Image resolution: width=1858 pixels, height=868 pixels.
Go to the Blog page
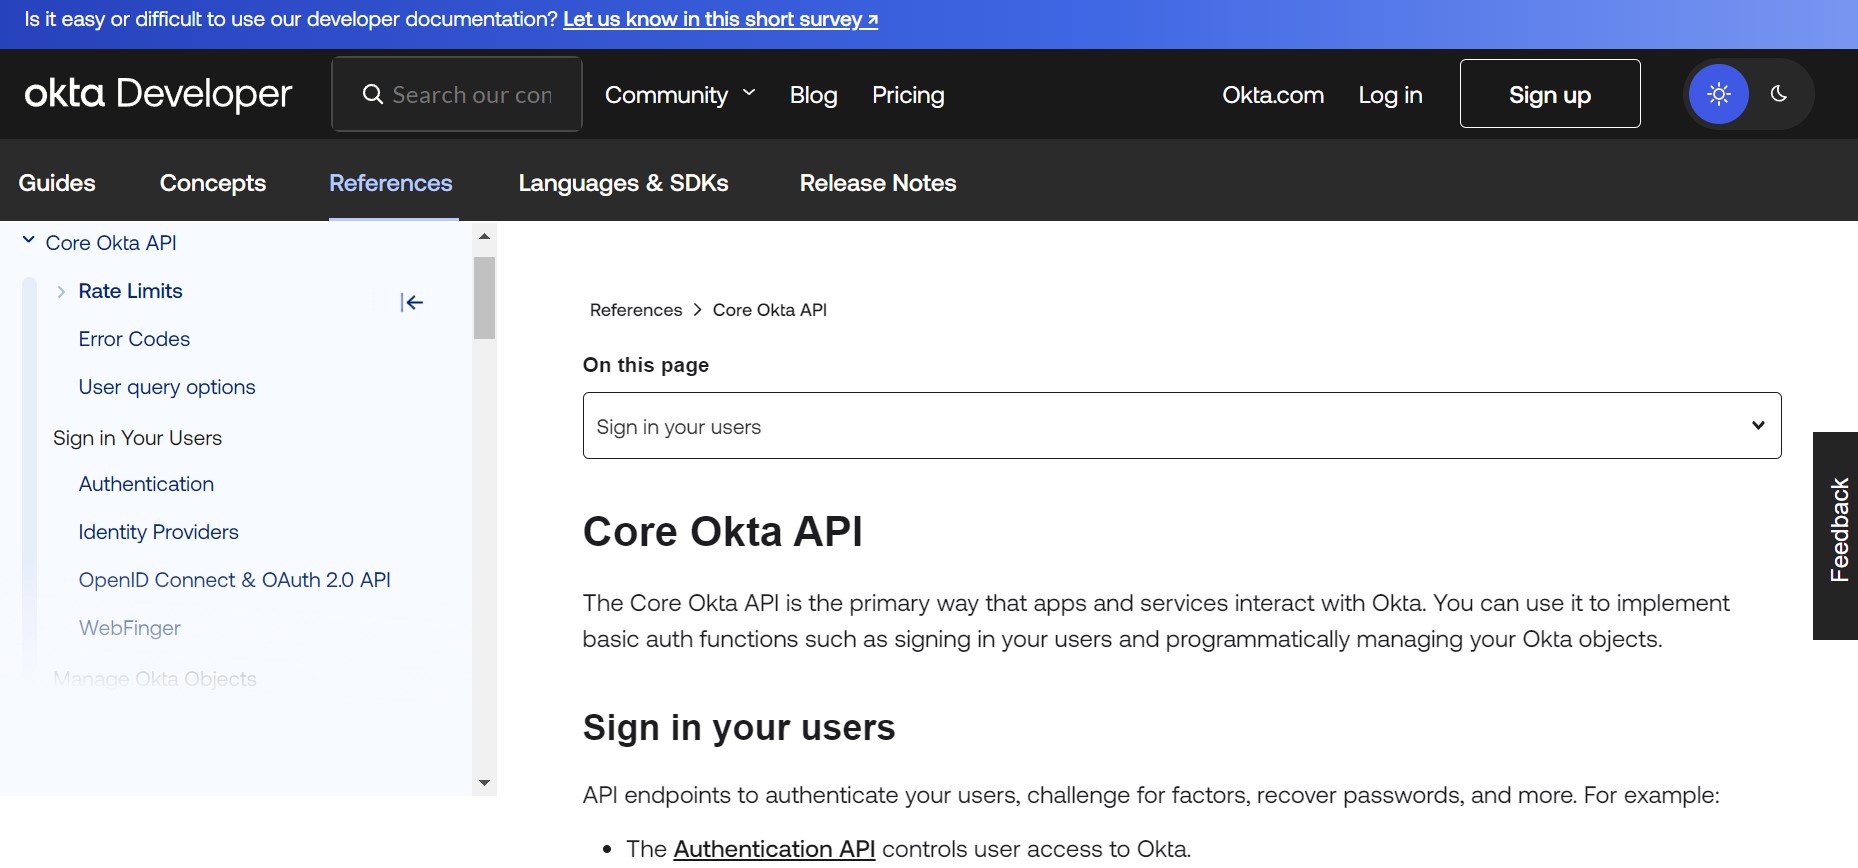click(813, 95)
